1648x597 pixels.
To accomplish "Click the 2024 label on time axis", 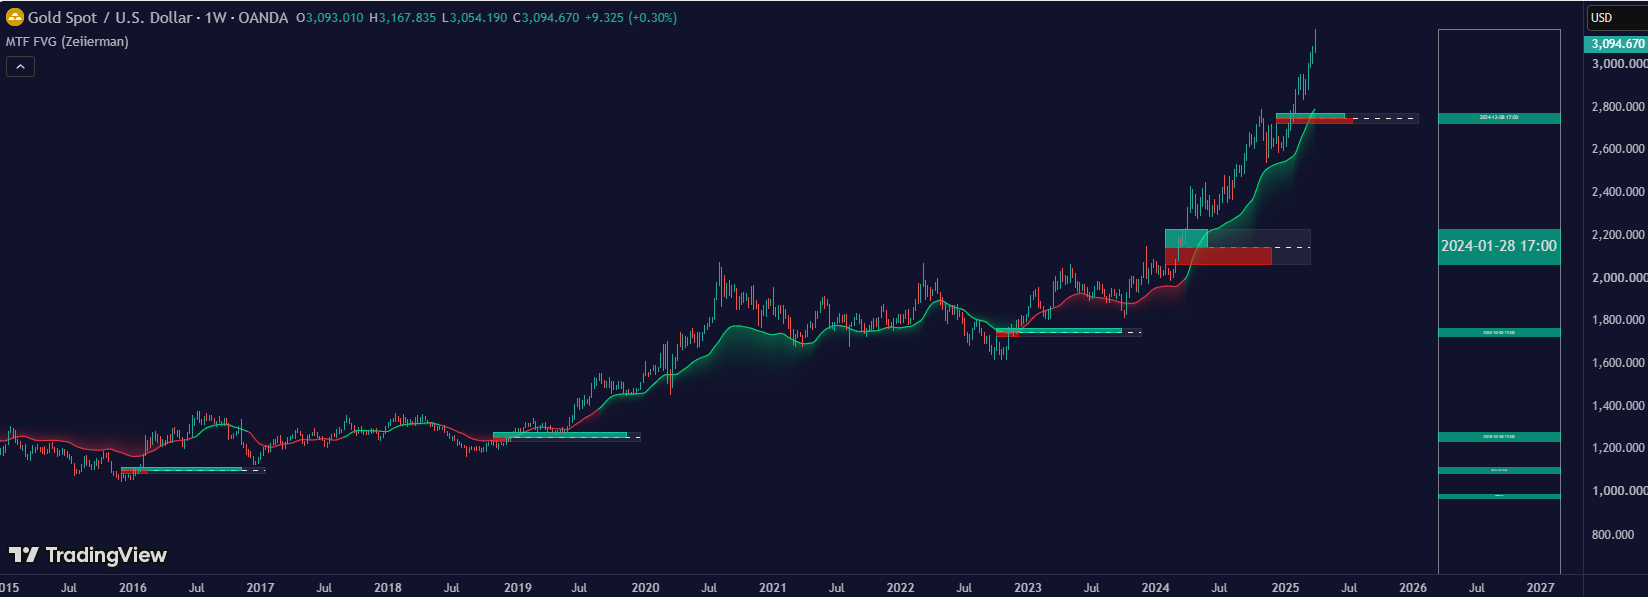I will click(1155, 588).
